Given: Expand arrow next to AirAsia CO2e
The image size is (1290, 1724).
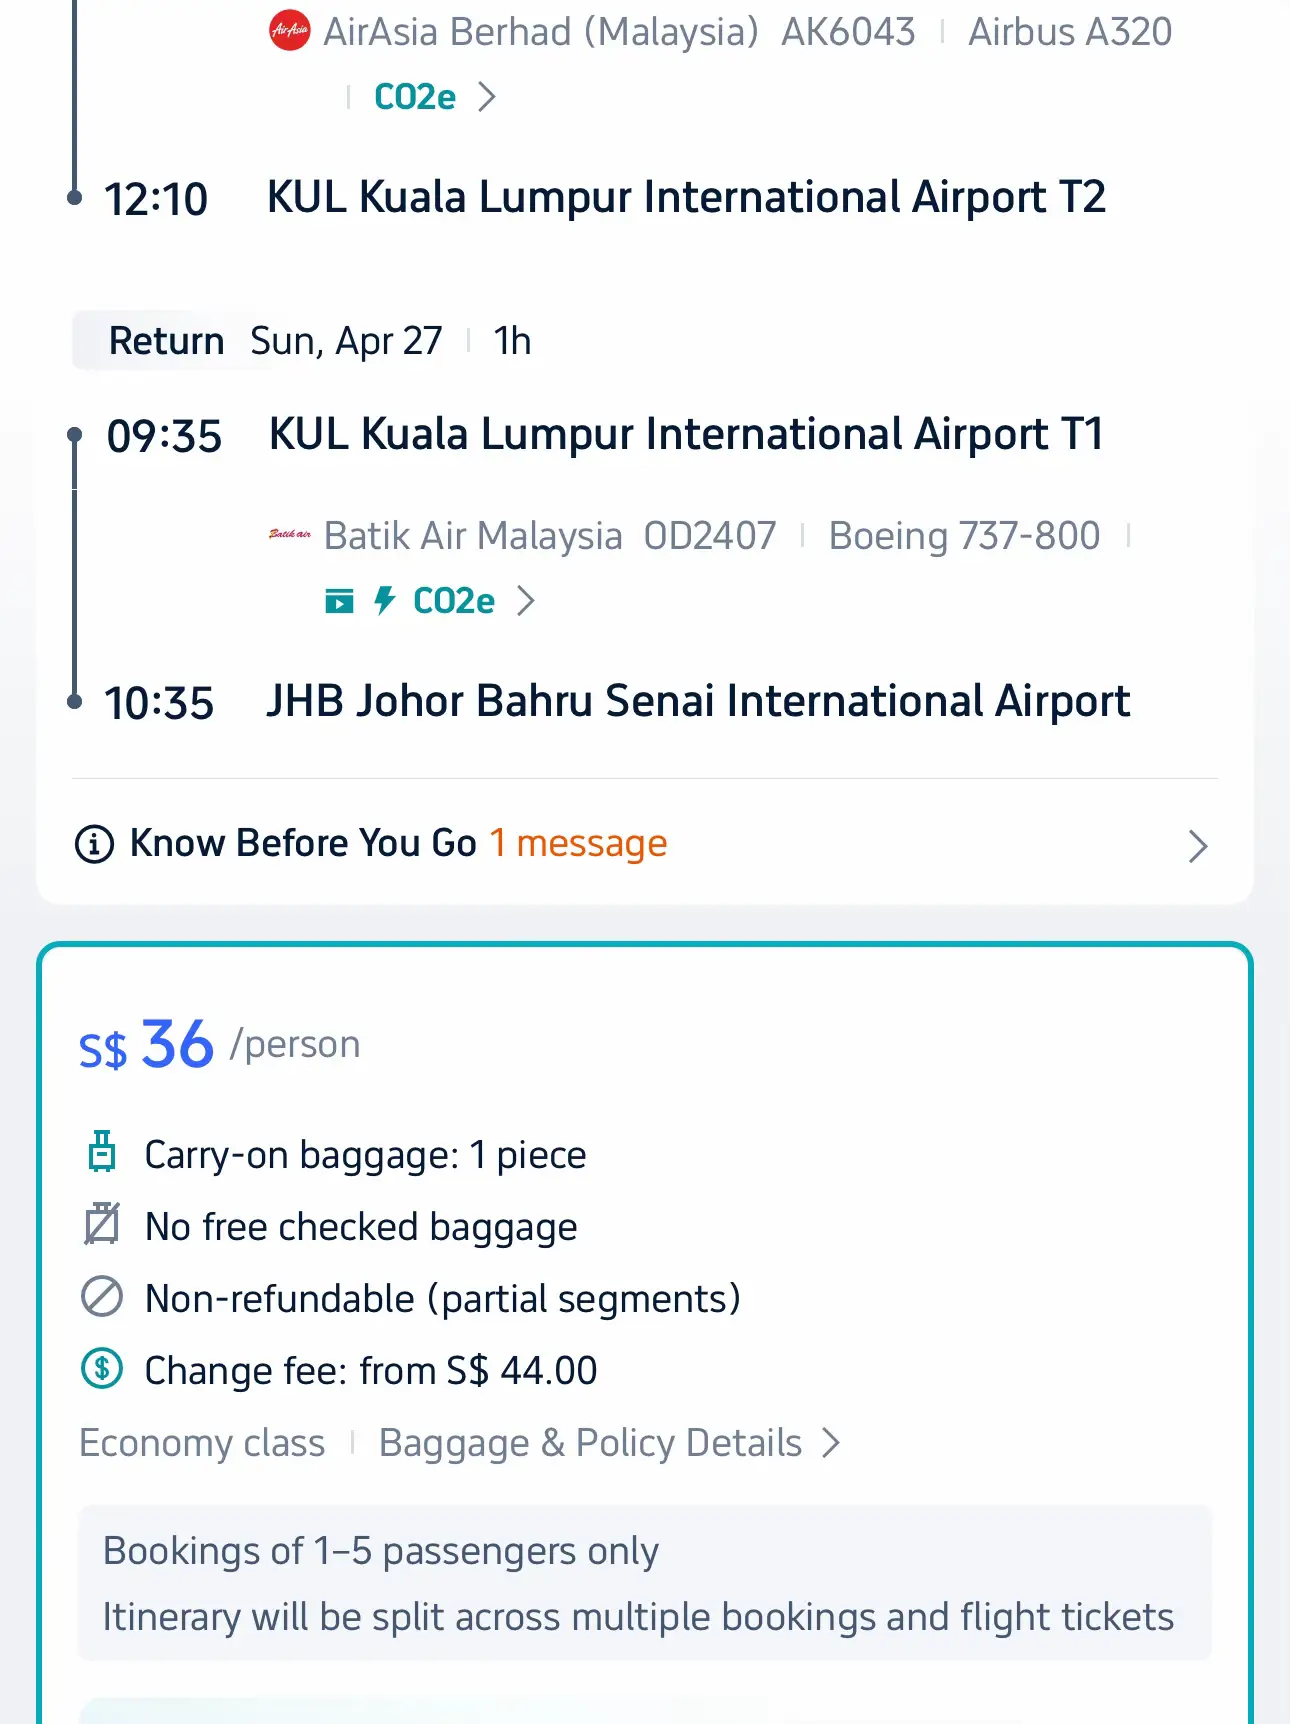Looking at the screenshot, I should coord(487,97).
